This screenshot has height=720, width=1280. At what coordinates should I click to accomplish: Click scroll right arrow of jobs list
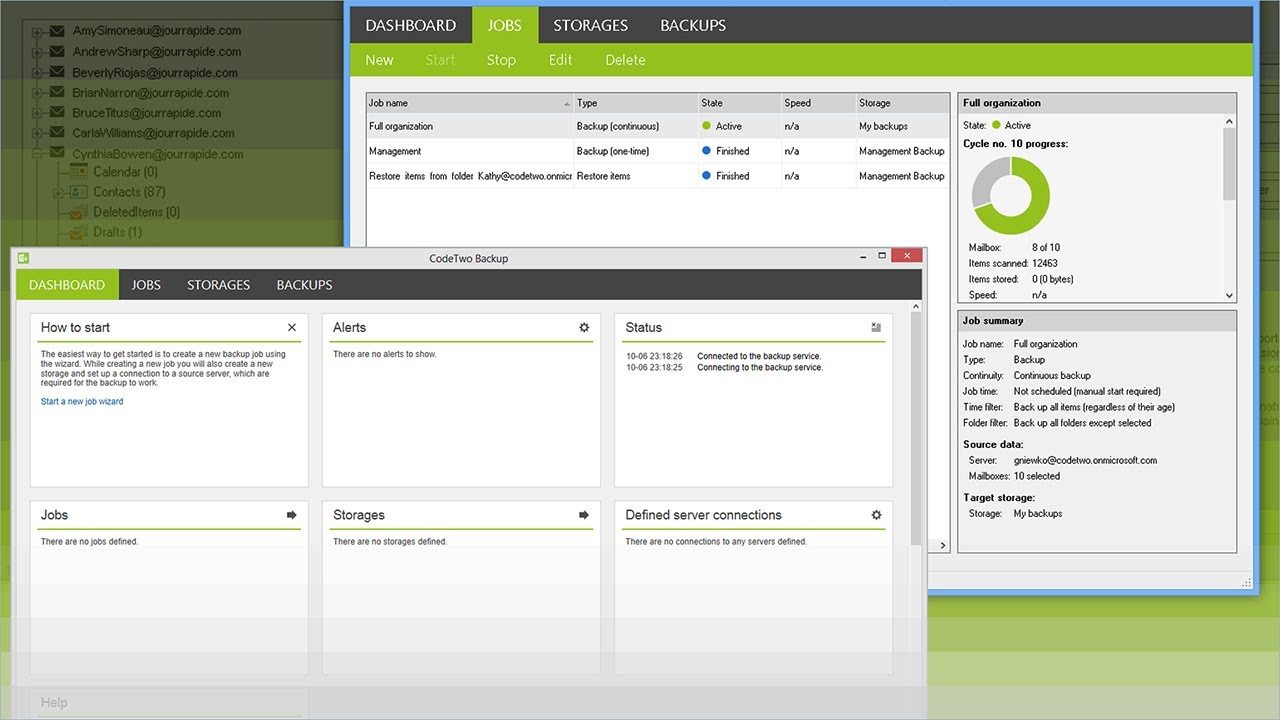pyautogui.click(x=942, y=545)
